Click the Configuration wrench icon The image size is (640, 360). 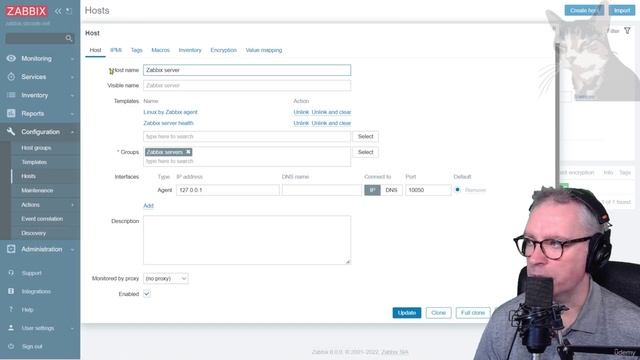[x=11, y=131]
